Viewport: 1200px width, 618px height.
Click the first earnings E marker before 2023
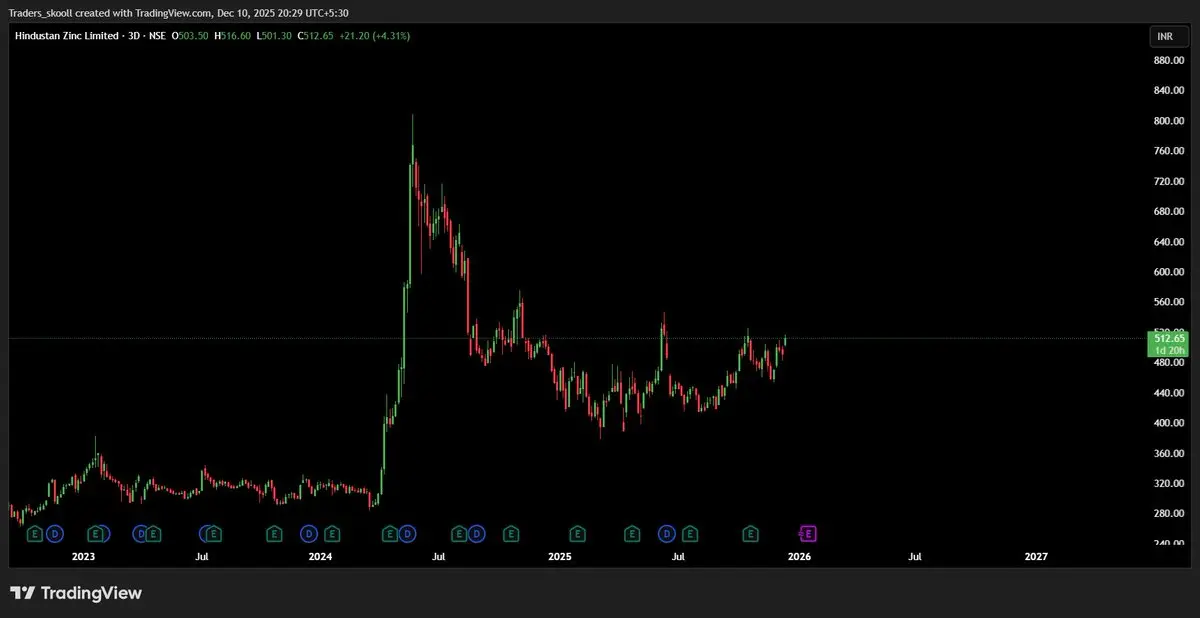tap(34, 533)
